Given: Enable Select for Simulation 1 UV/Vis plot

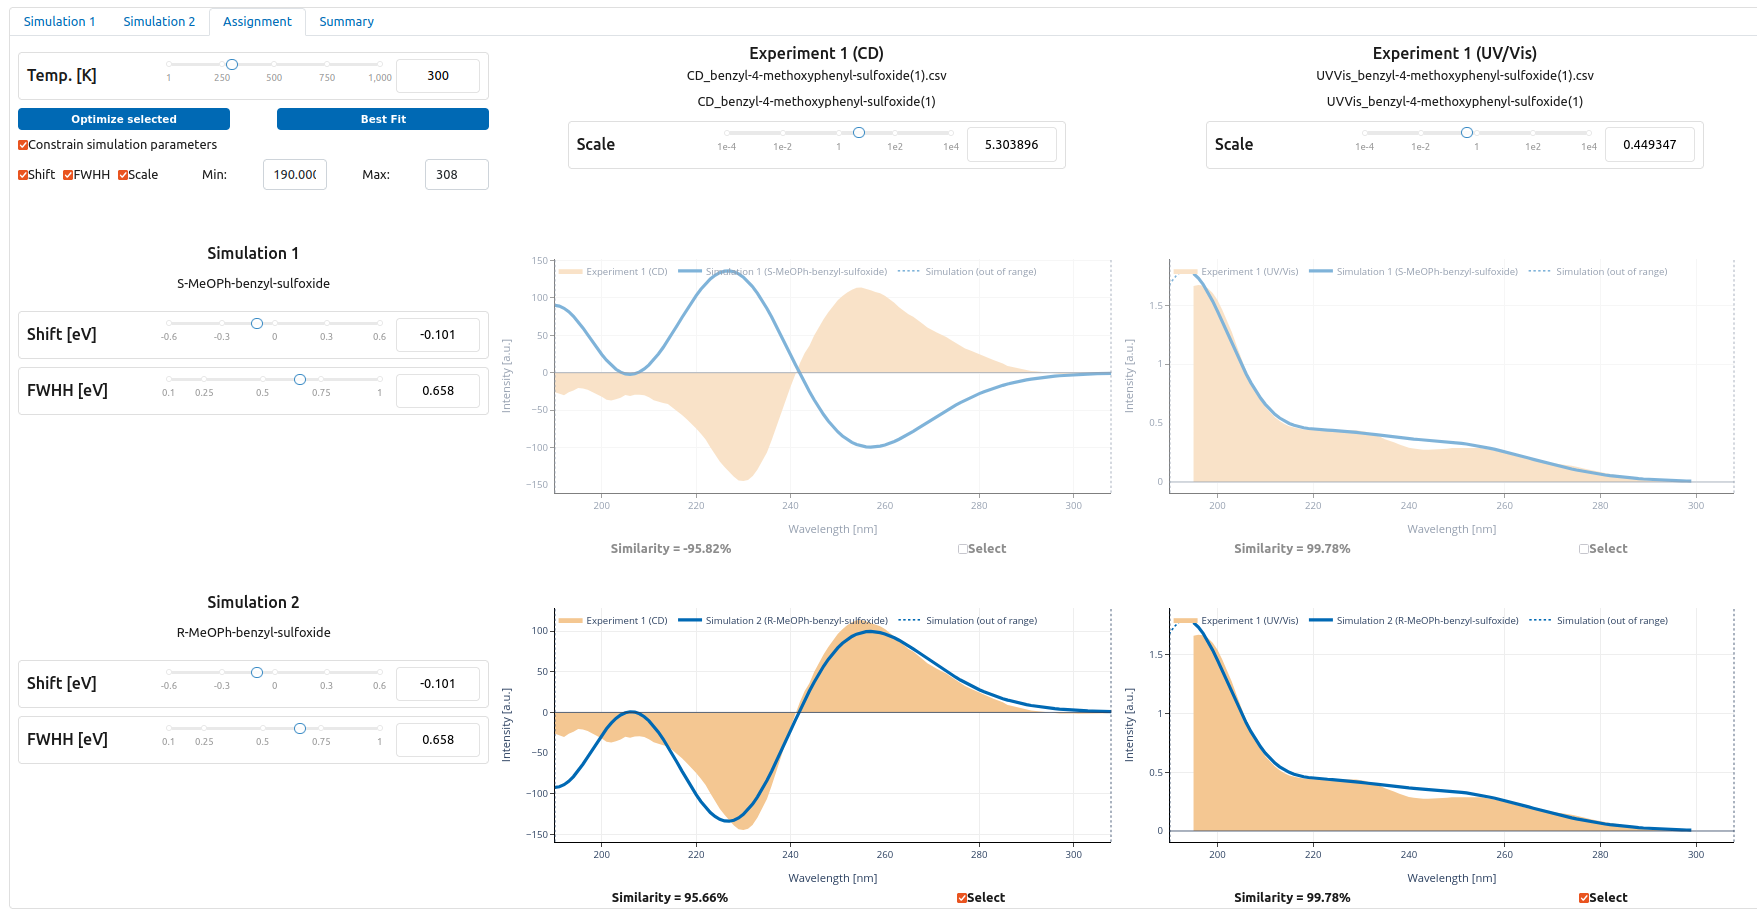Looking at the screenshot, I should 1584,549.
